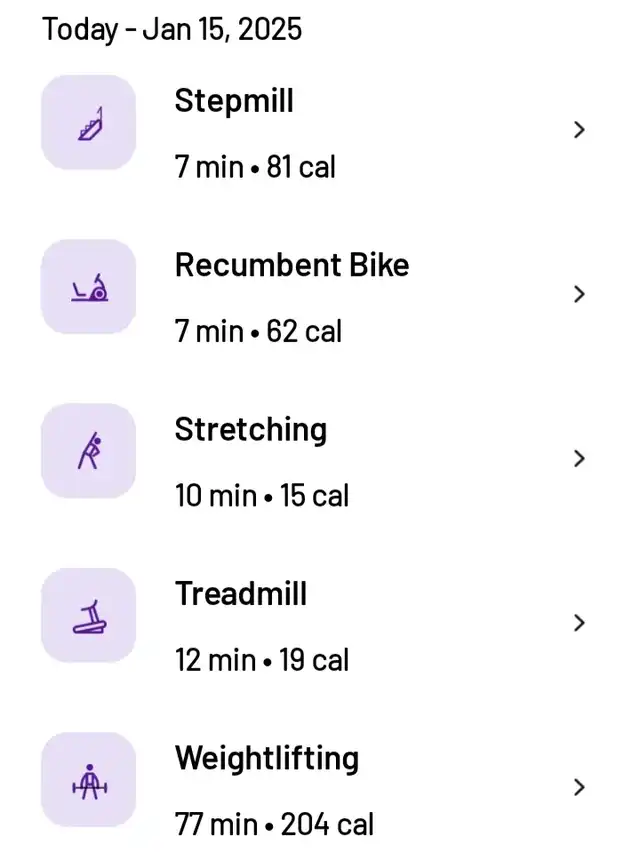Tap the Stretching figure icon

click(x=89, y=451)
